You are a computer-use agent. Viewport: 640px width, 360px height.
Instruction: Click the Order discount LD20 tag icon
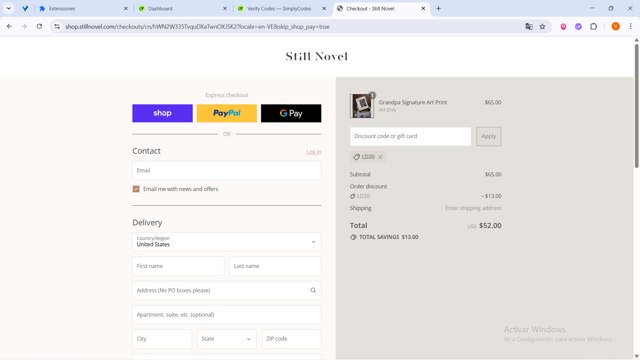pos(353,196)
